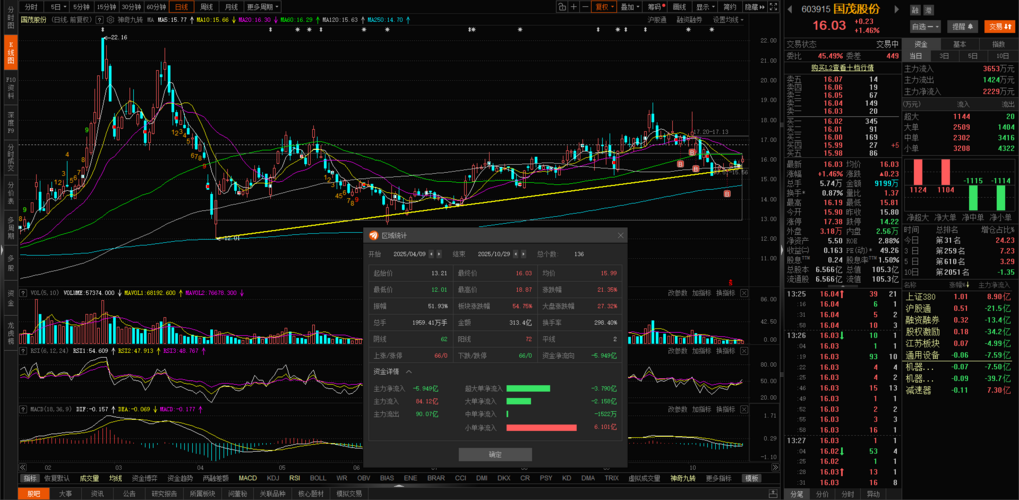Click the 分价 tab at the panel bottom
The image size is (1019, 500).
point(822,494)
